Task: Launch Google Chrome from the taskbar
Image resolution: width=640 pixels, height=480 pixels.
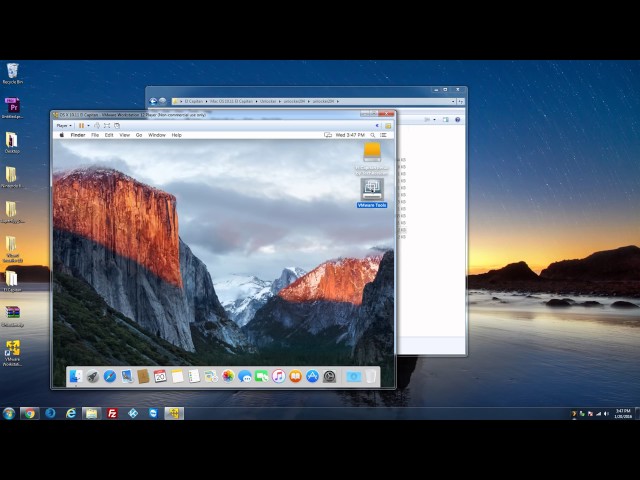Action: click(29, 413)
